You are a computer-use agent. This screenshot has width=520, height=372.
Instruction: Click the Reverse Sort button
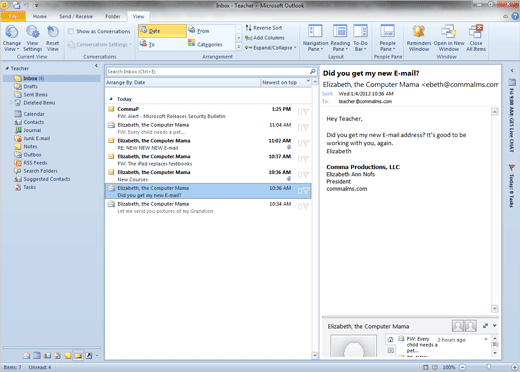pyautogui.click(x=264, y=28)
